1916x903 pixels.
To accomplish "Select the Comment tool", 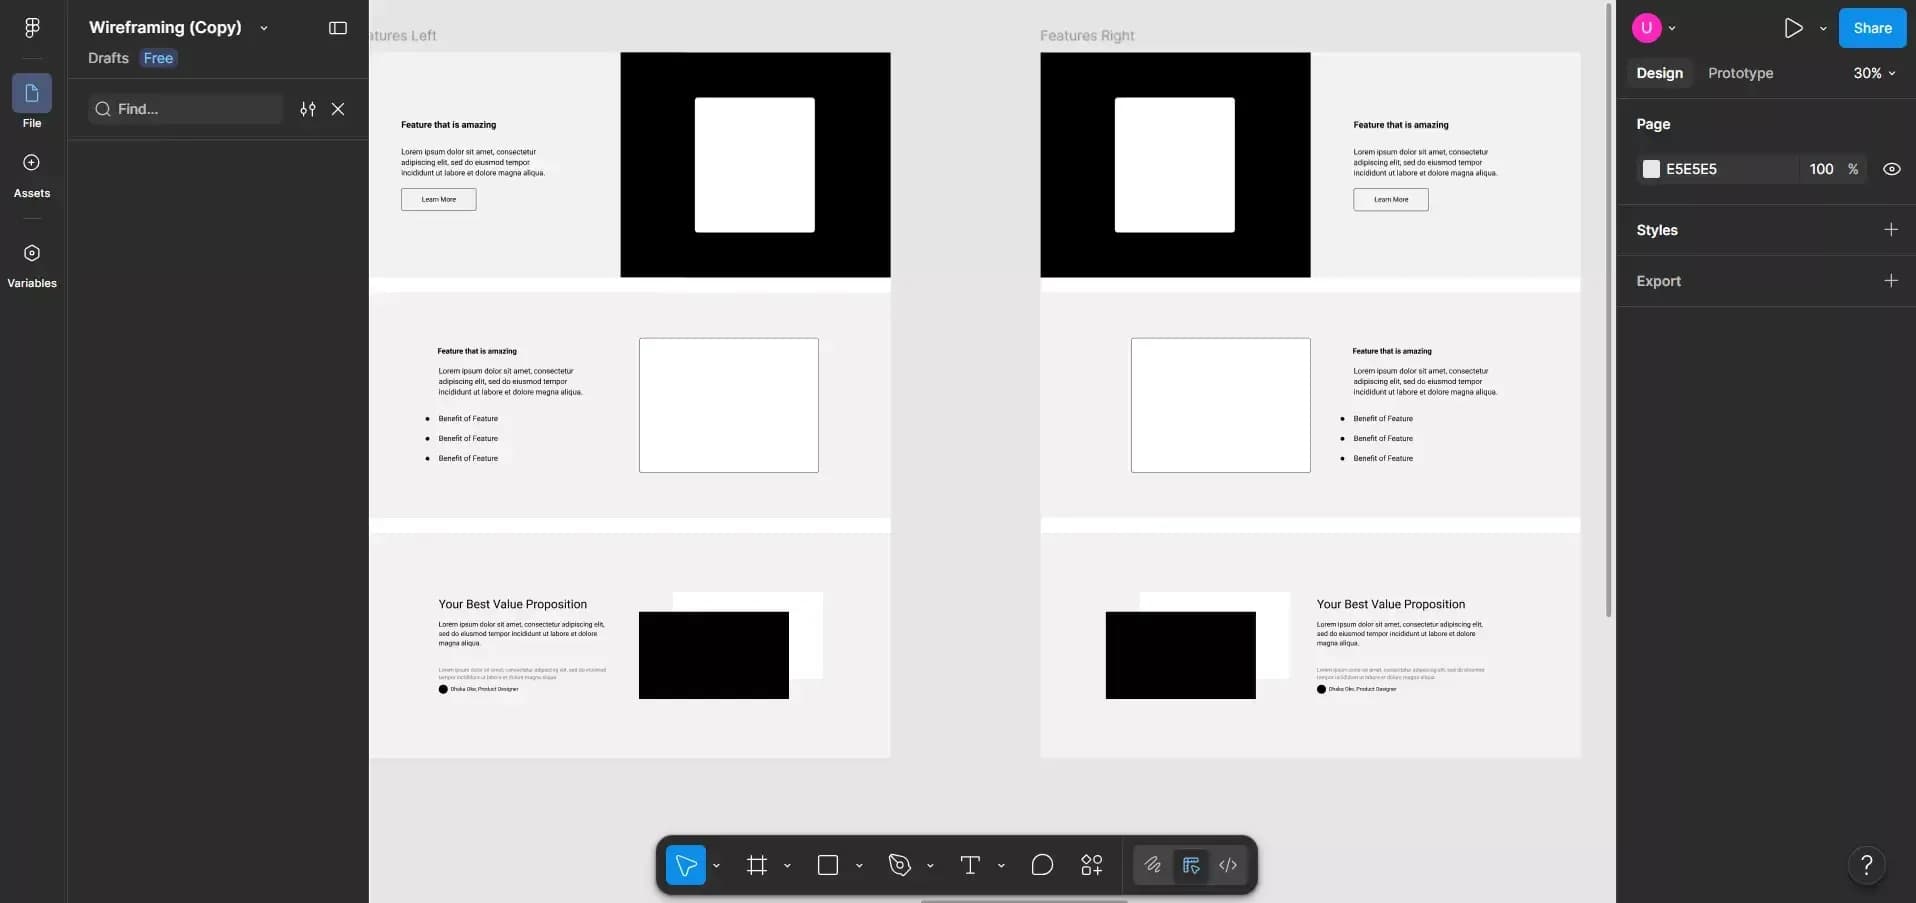I will pyautogui.click(x=1042, y=865).
